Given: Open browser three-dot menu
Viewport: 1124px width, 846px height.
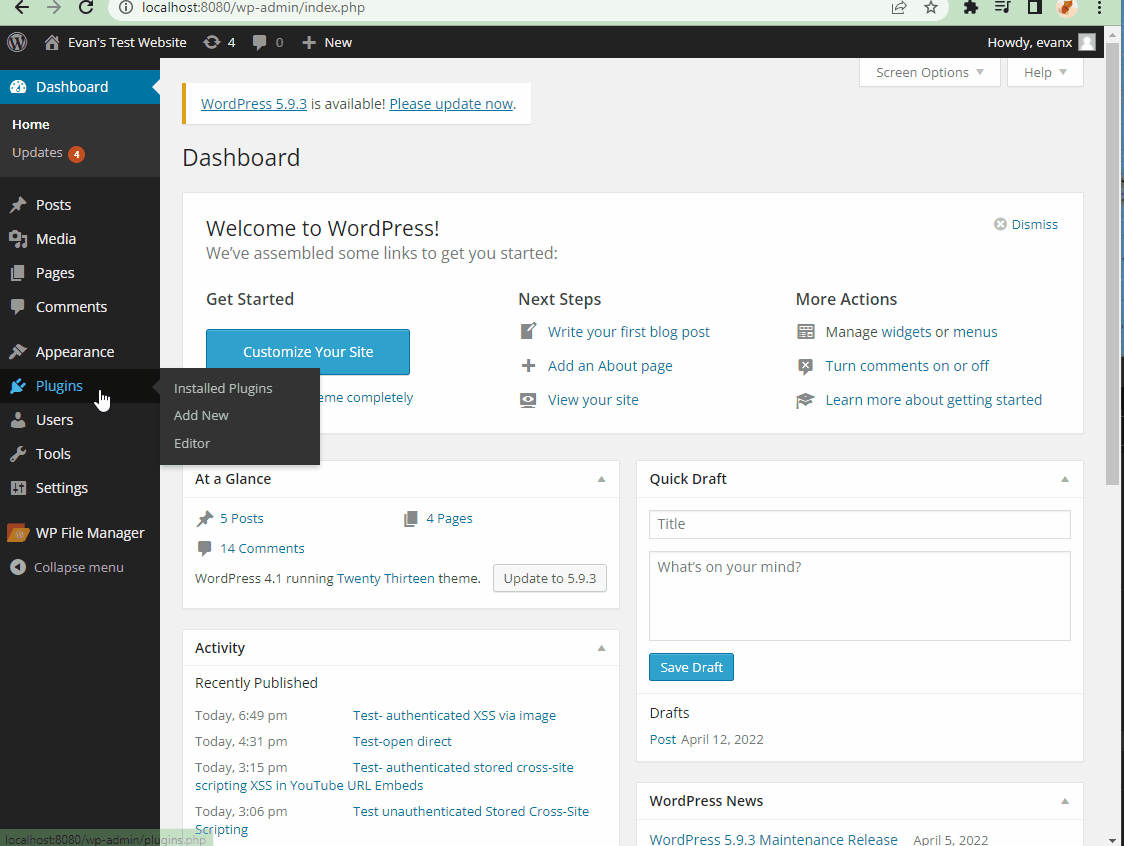Looking at the screenshot, I should [1099, 8].
